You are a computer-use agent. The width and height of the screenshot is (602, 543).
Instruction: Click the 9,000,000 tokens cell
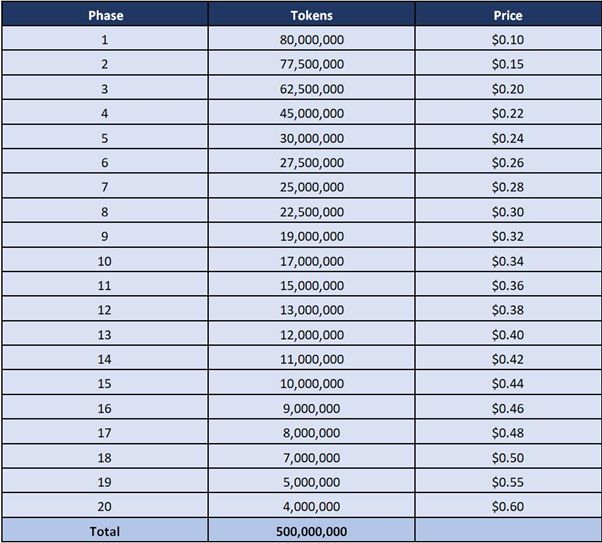(311, 408)
